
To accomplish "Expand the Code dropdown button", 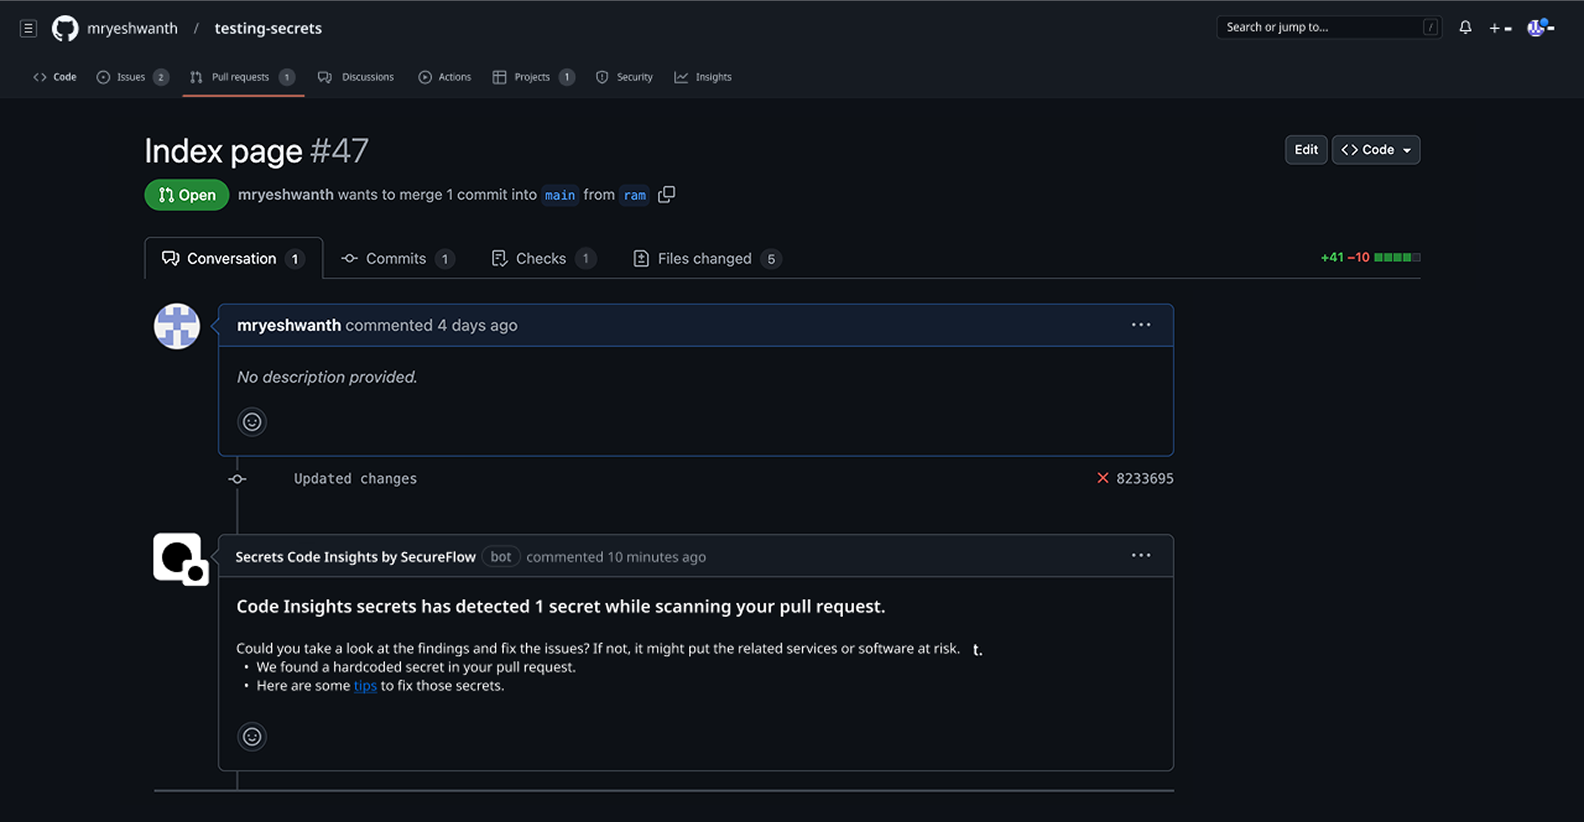I will 1376,150.
